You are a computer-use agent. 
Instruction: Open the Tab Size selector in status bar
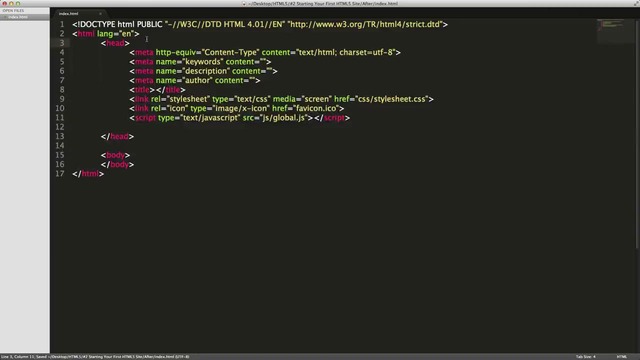click(x=585, y=357)
